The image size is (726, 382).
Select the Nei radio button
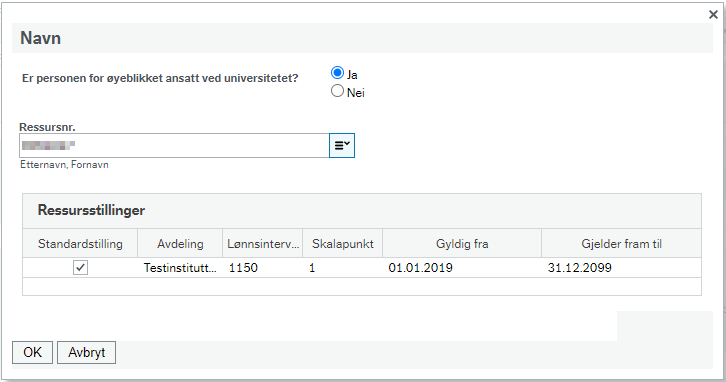pyautogui.click(x=338, y=91)
